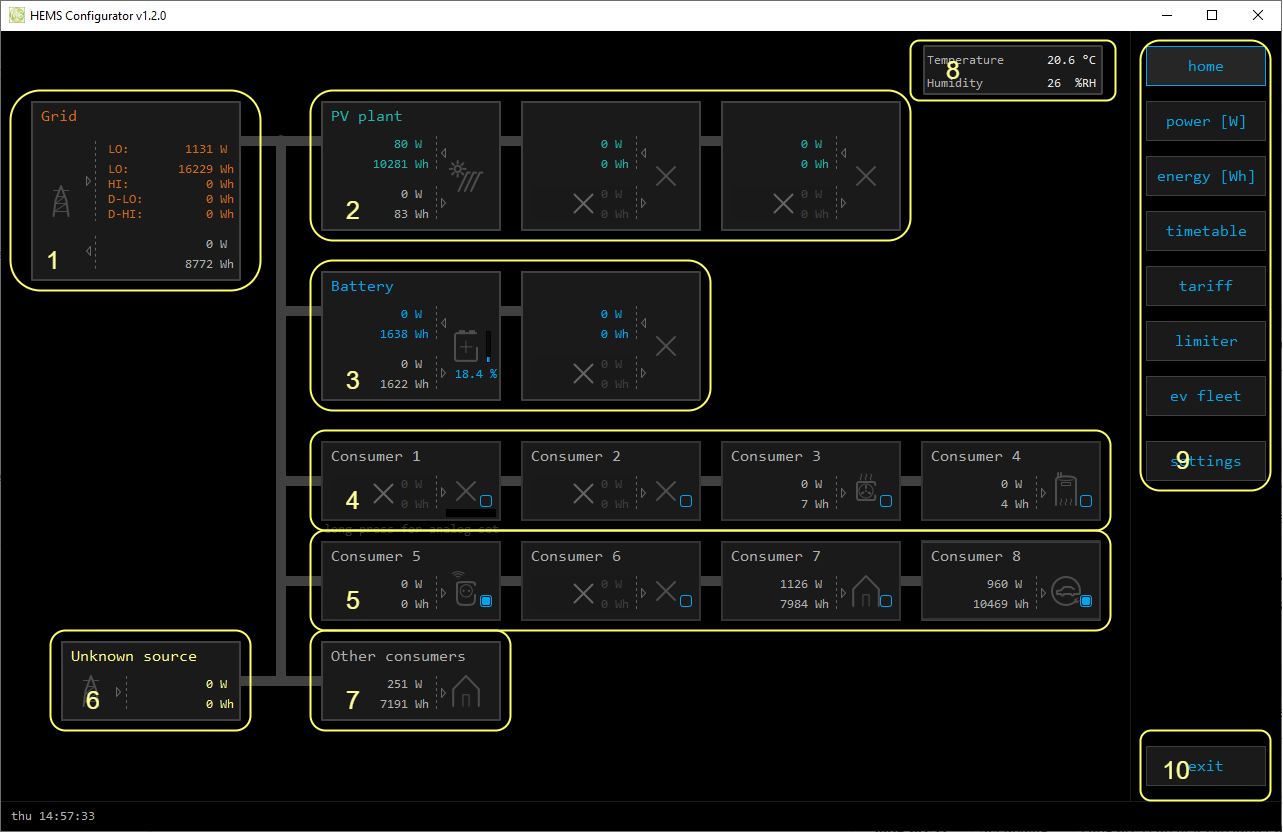Disable the Consumer 5 checkbox

point(486,601)
